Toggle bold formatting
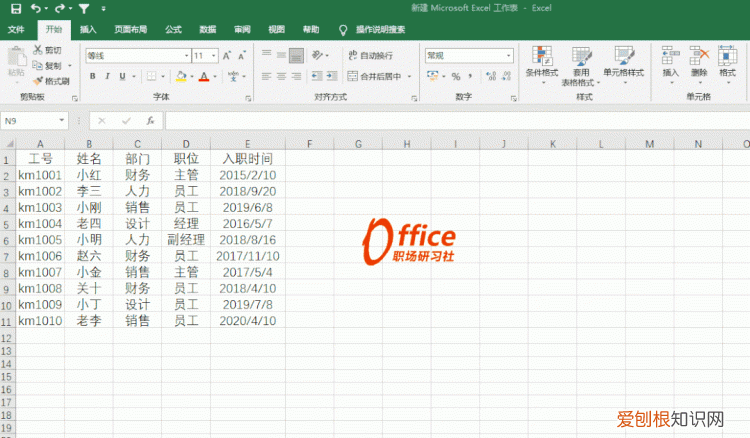The image size is (750, 438). point(92,76)
